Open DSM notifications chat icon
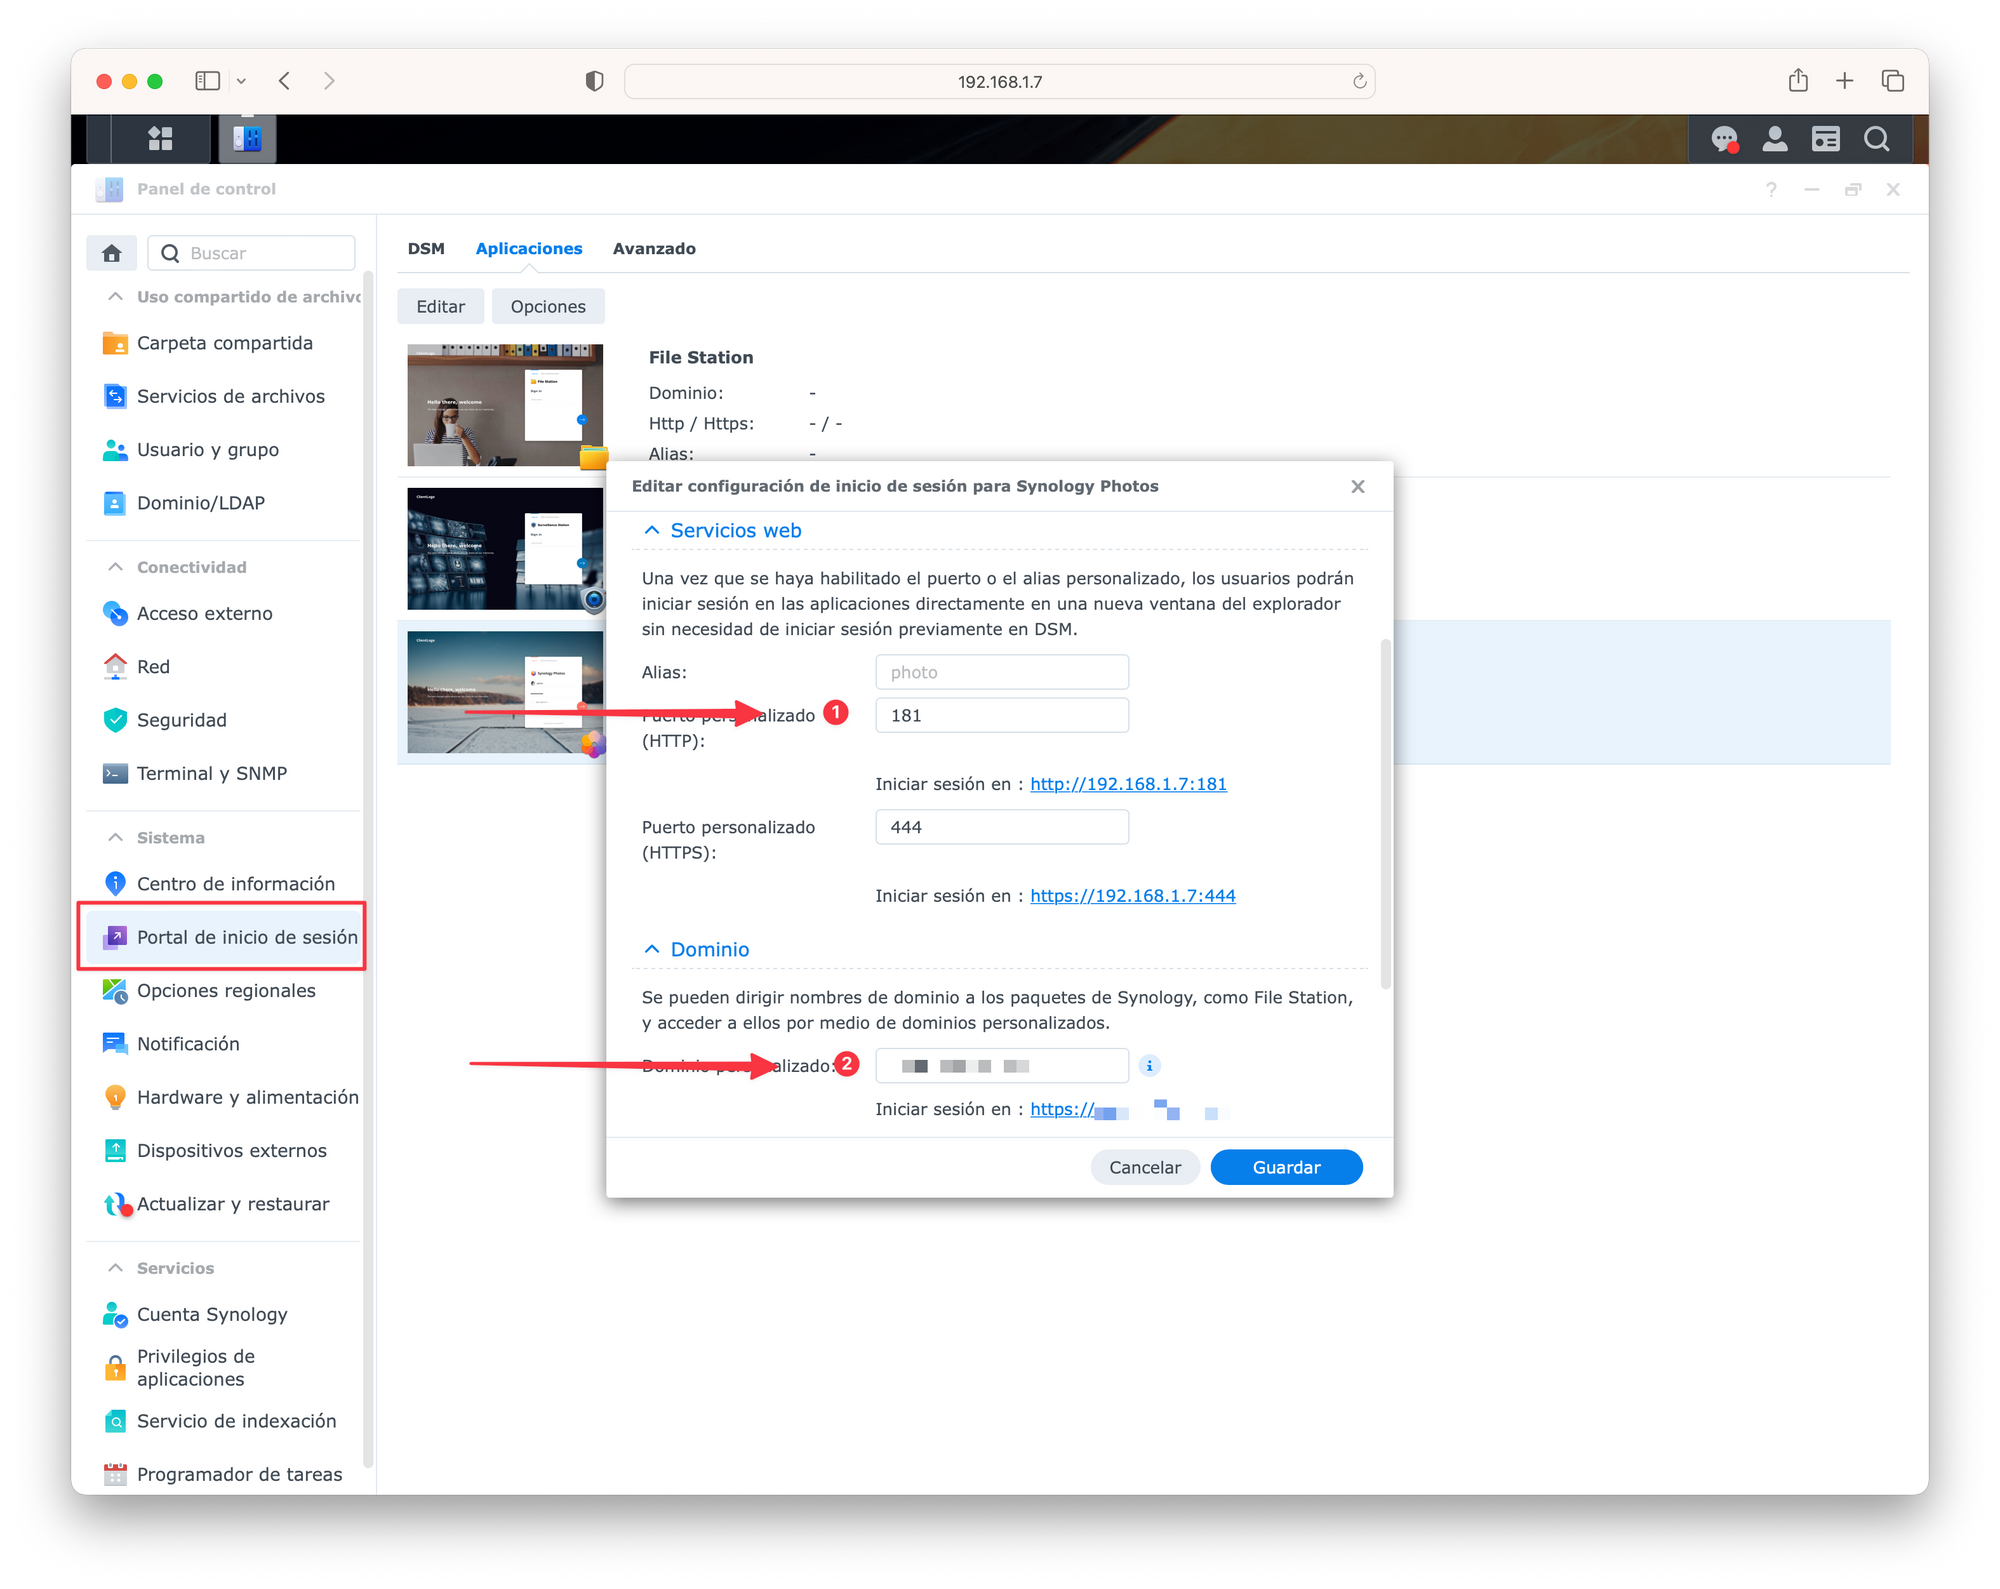 [x=1724, y=139]
